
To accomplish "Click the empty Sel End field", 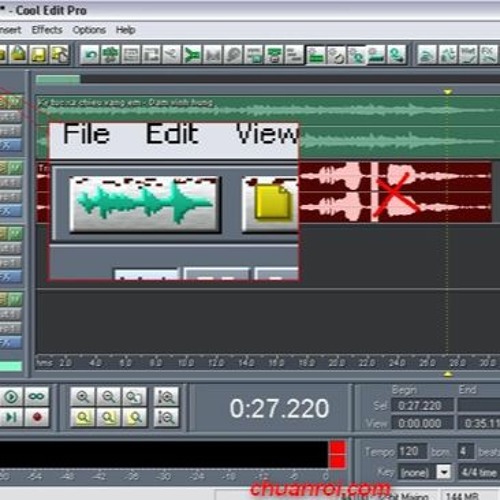I will click(x=479, y=406).
